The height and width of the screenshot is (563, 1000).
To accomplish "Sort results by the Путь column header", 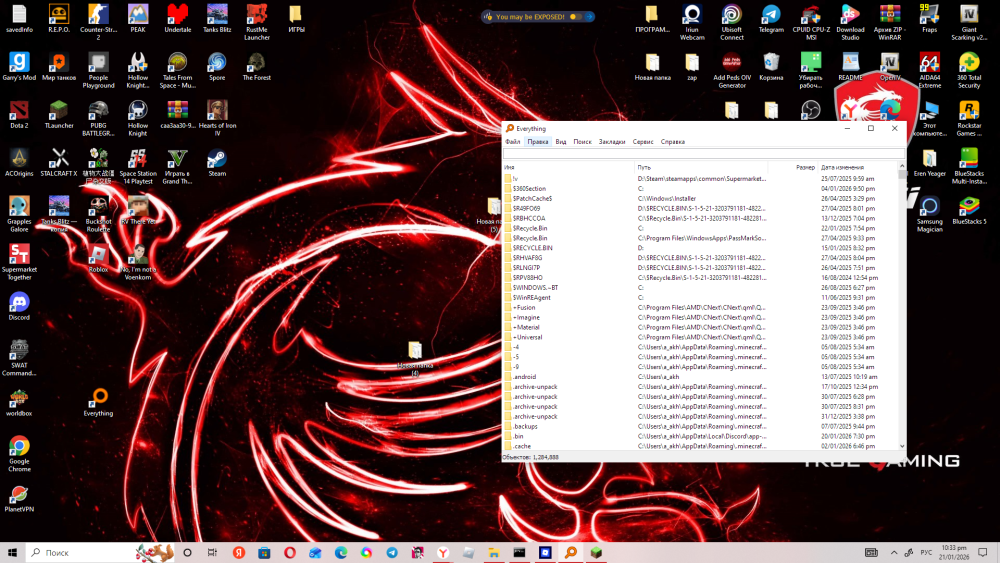I will coord(701,167).
